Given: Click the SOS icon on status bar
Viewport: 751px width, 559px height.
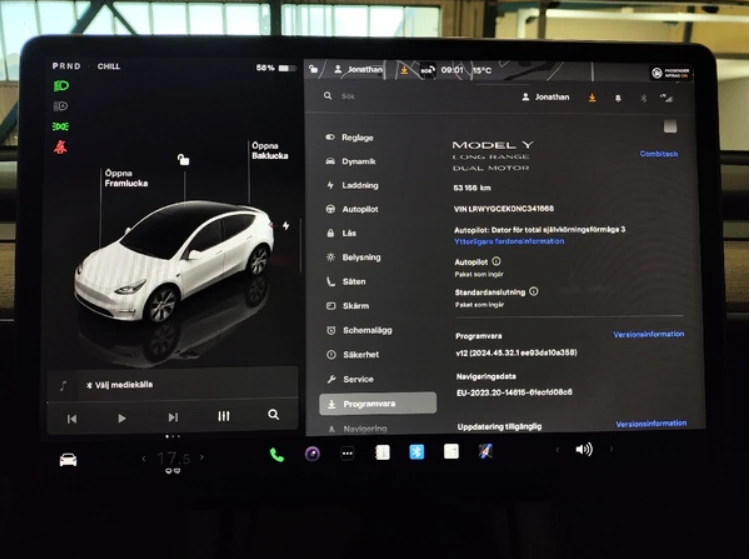Looking at the screenshot, I should pos(427,70).
